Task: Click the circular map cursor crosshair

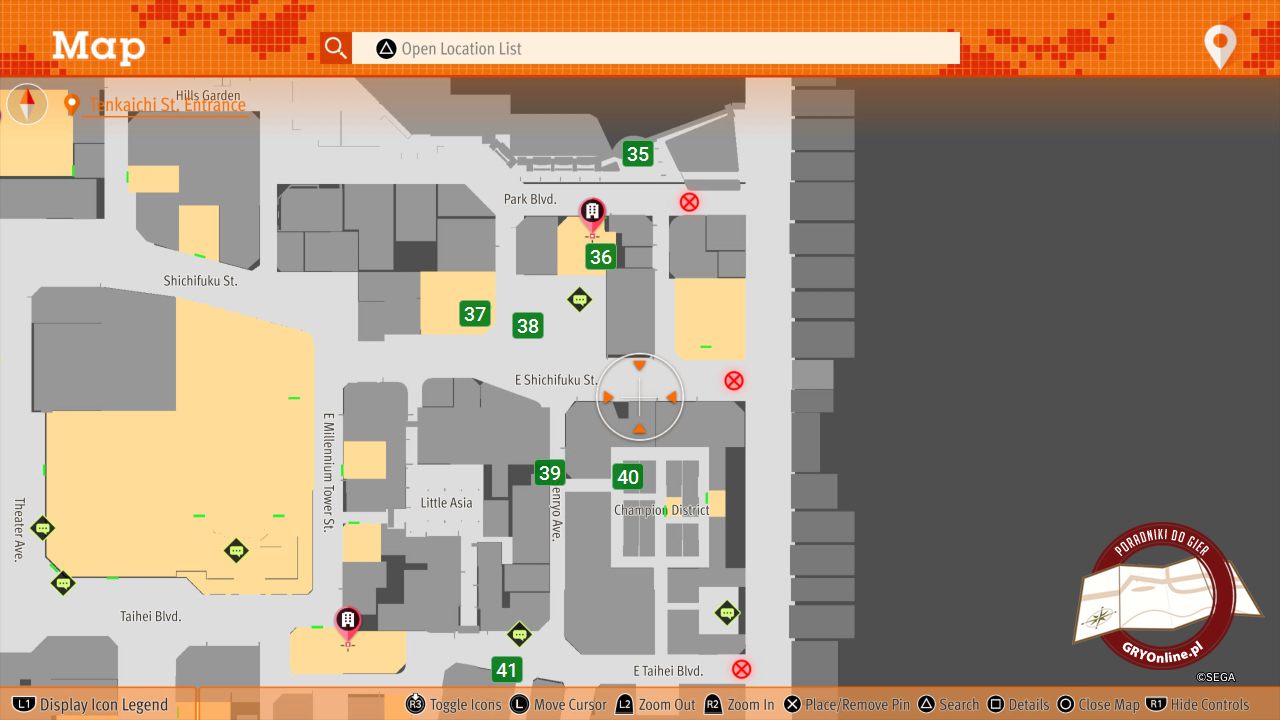Action: click(x=640, y=397)
